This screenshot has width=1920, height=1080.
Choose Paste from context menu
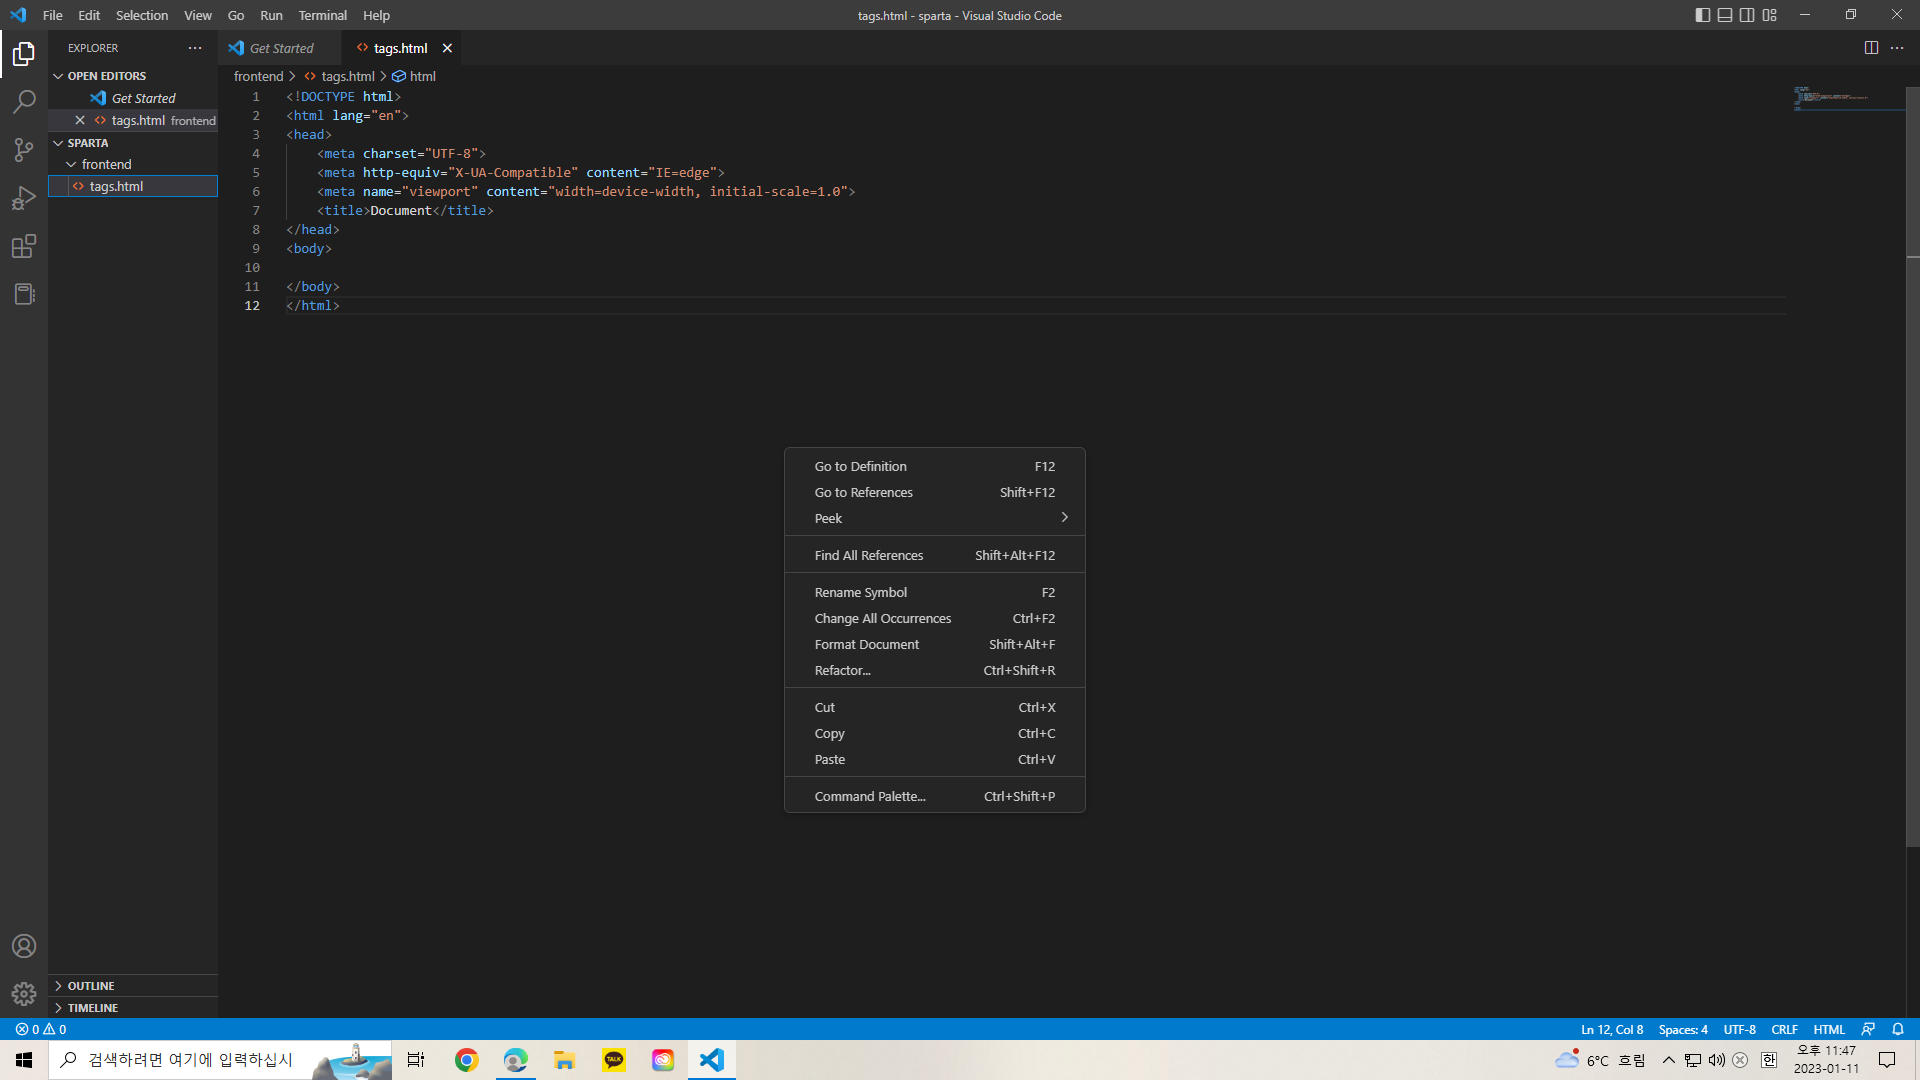click(935, 759)
